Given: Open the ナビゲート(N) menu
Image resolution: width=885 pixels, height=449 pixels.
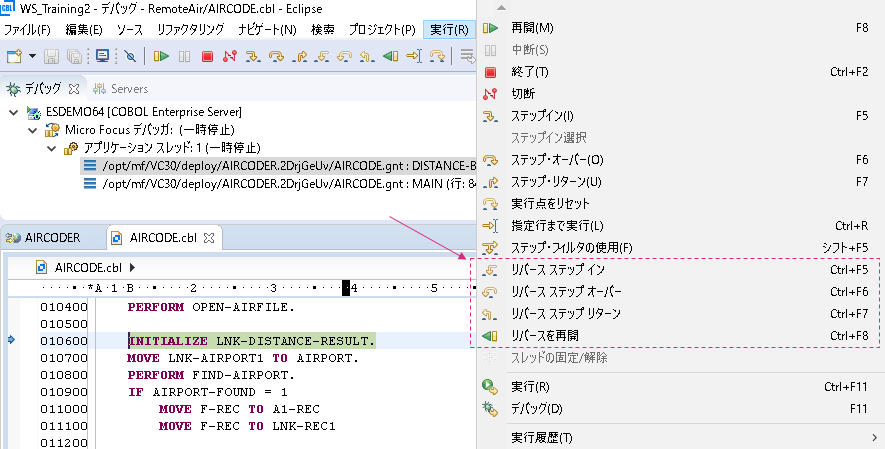Looking at the screenshot, I should (x=267, y=29).
